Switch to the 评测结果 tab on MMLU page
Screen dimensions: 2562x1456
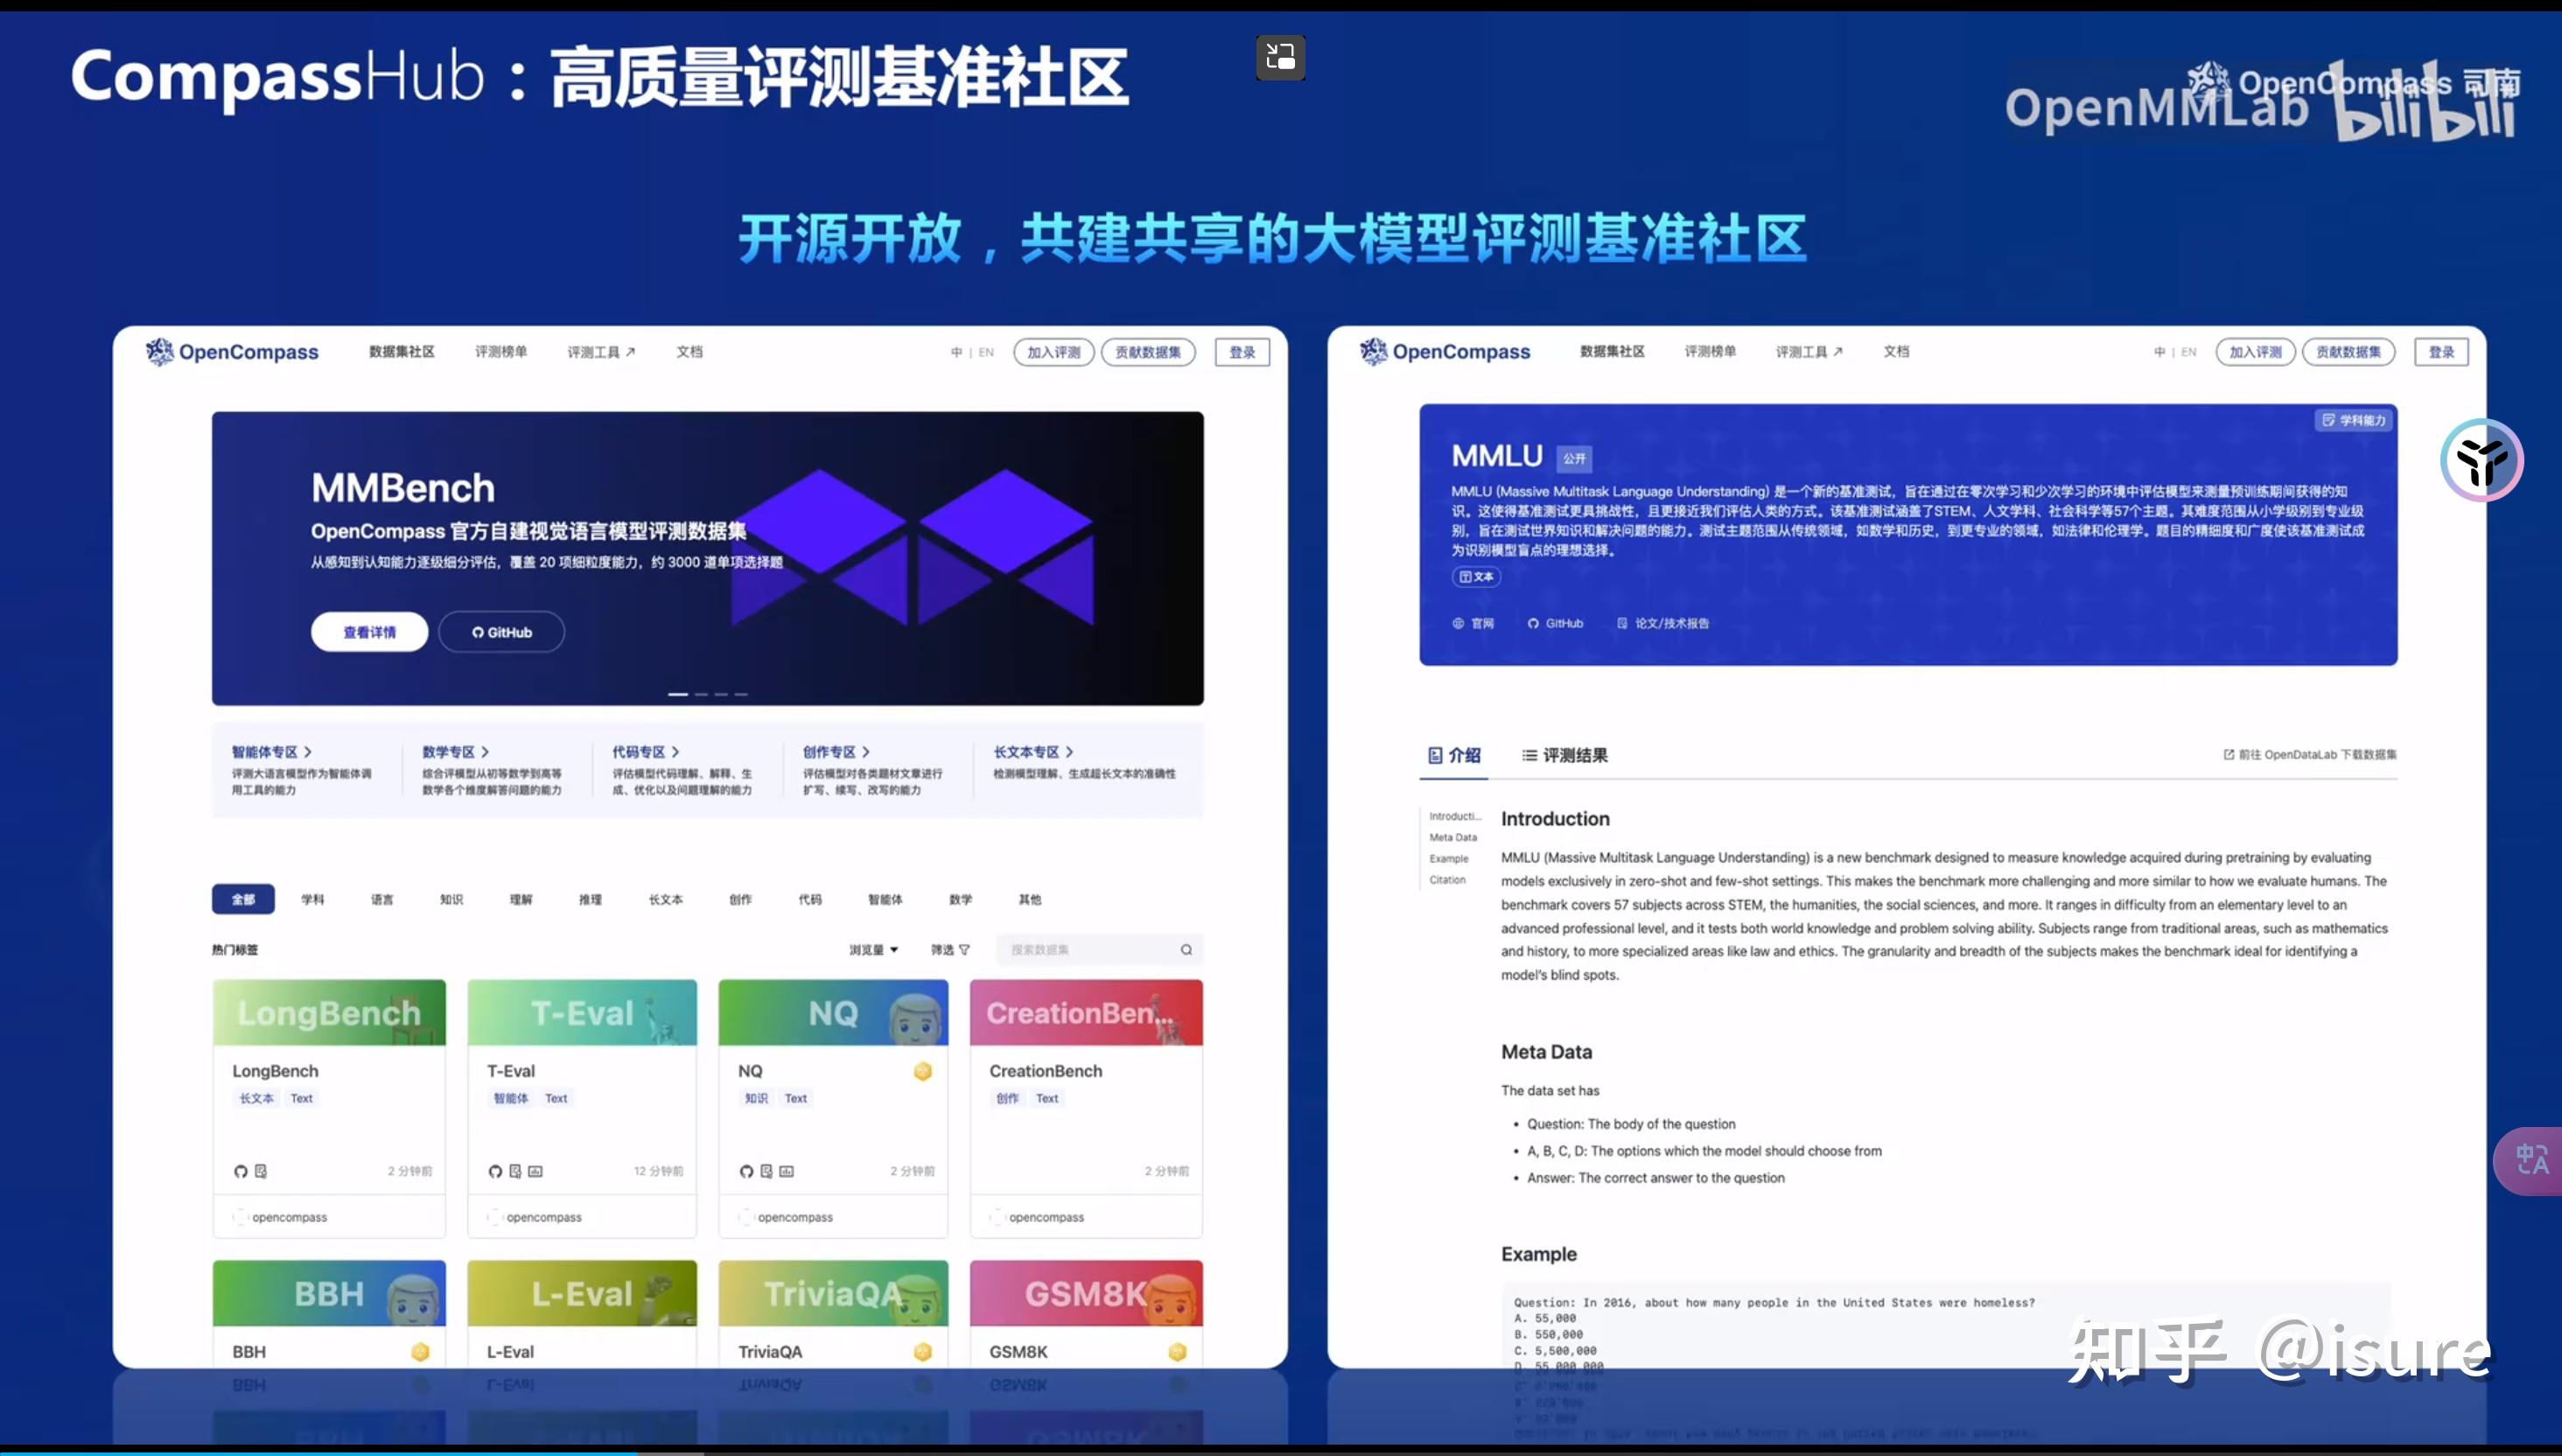[1566, 756]
